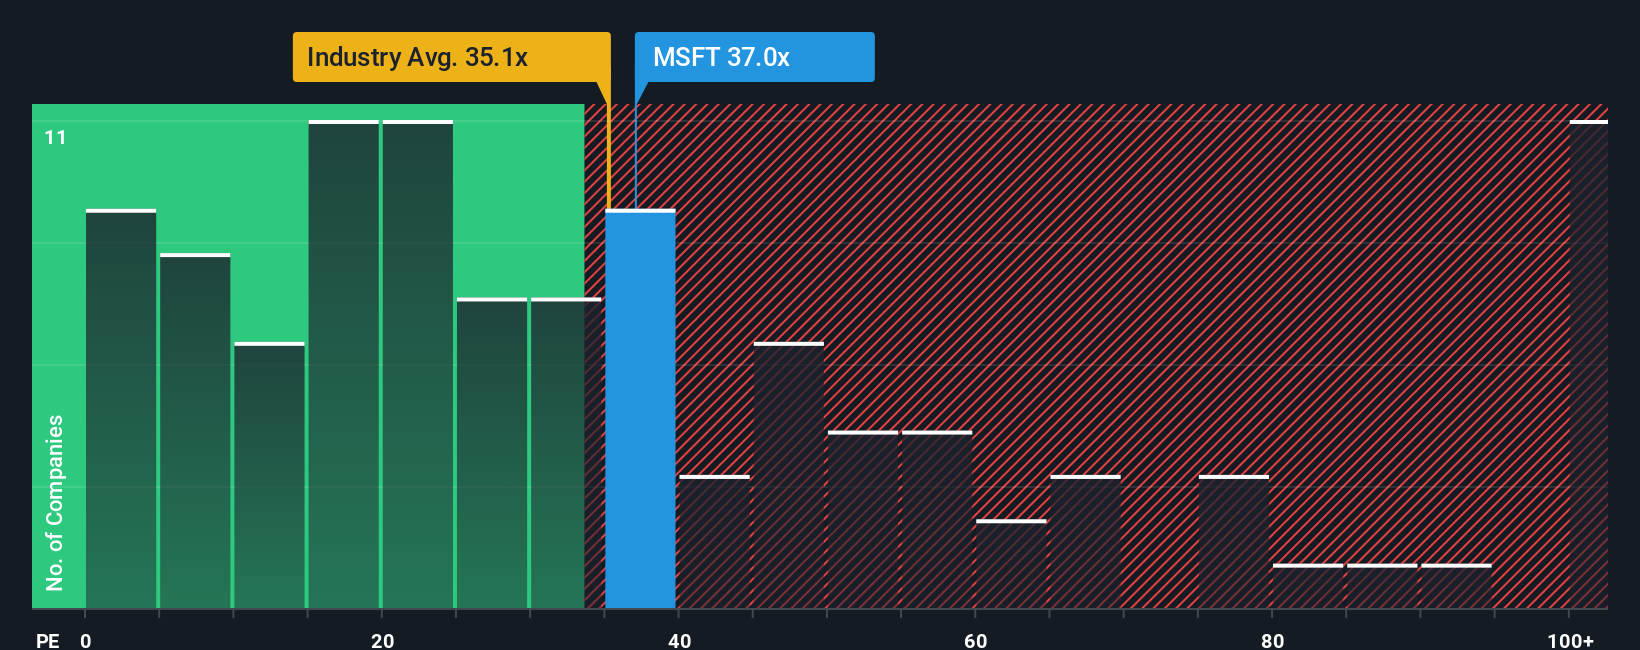1640x650 pixels.
Task: Click the histogram bar for PE 20-25
Action: pos(418,364)
